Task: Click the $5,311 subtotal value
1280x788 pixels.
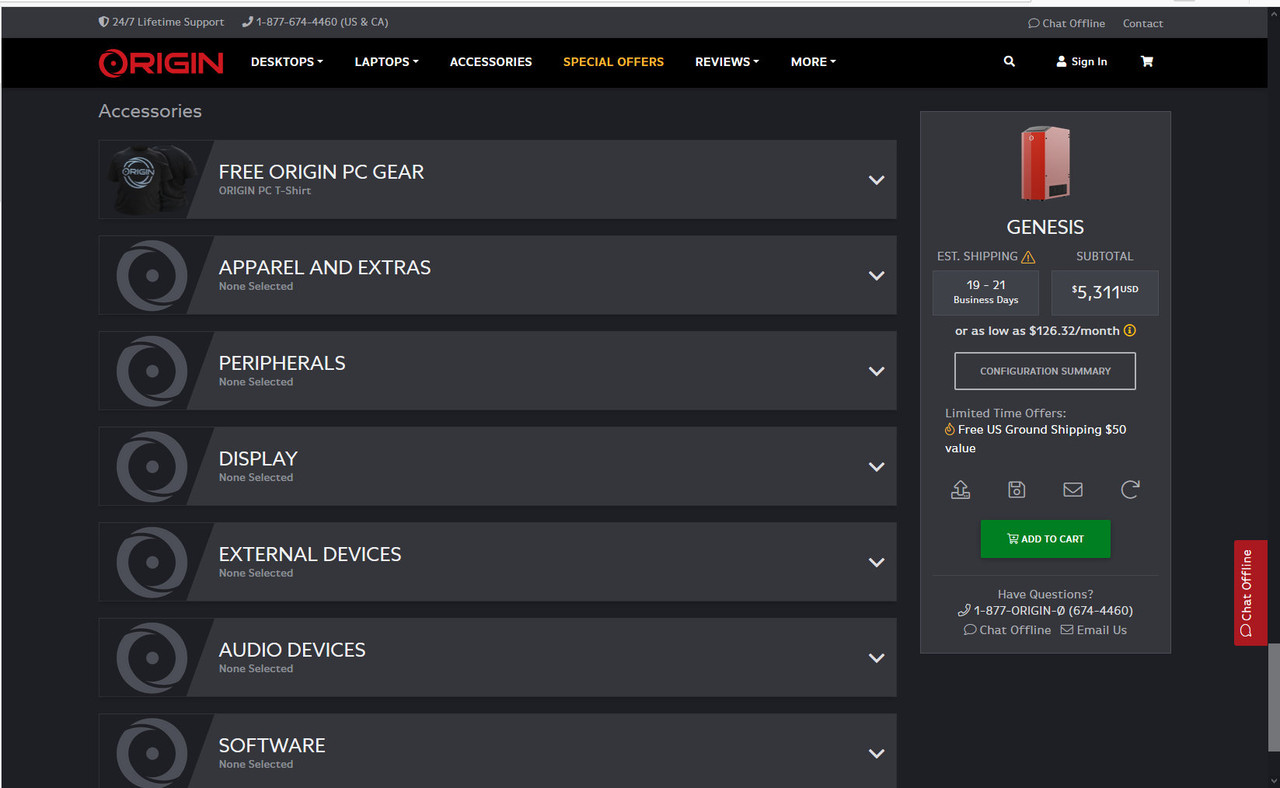Action: click(1105, 292)
